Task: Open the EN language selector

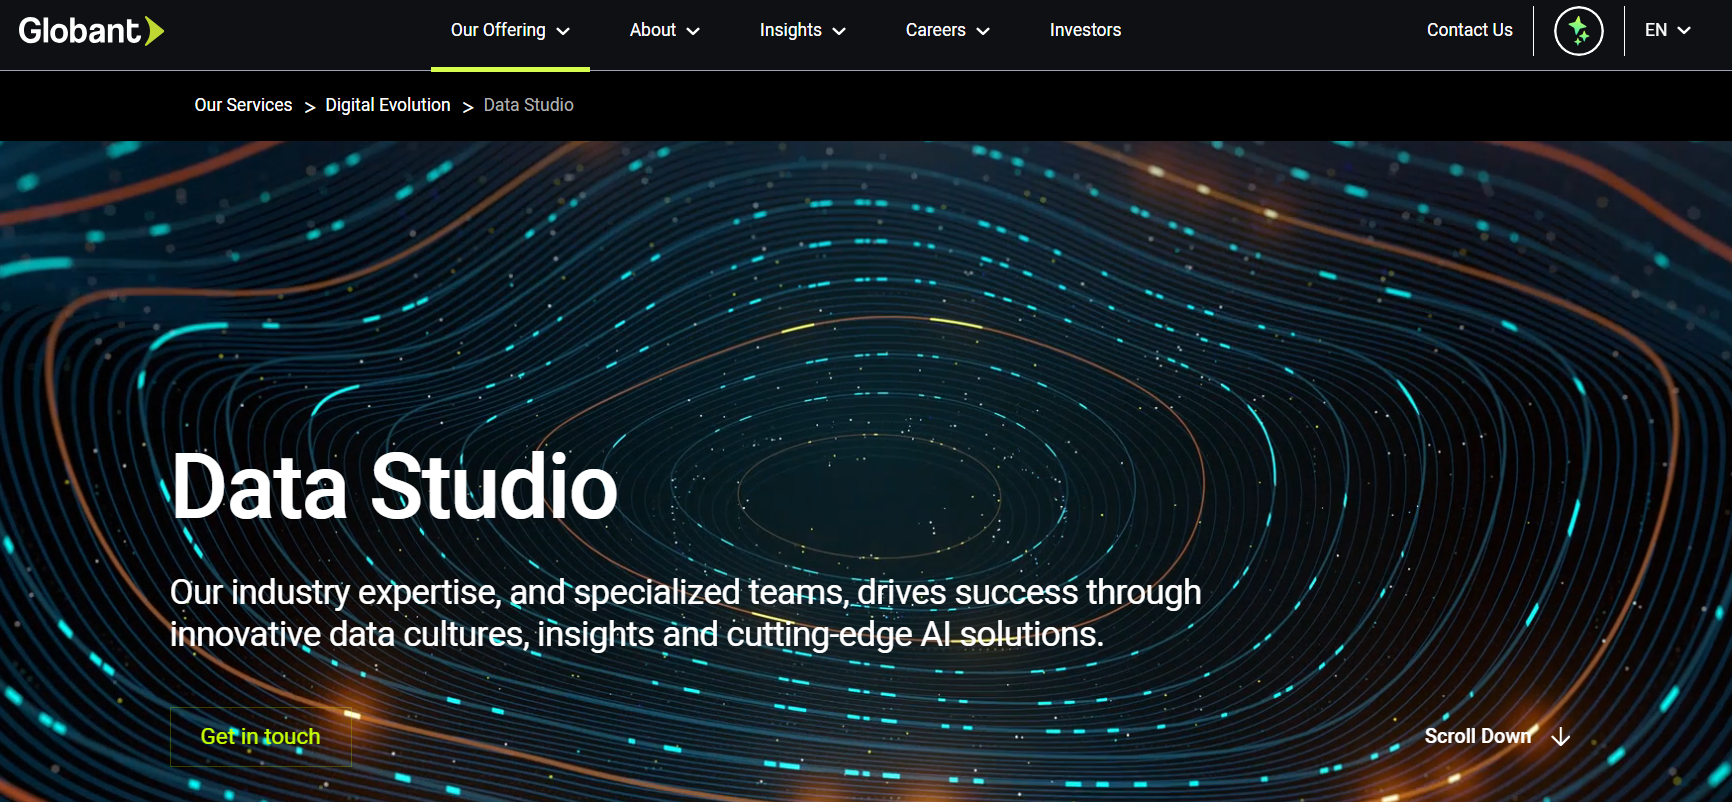Action: tap(1667, 30)
